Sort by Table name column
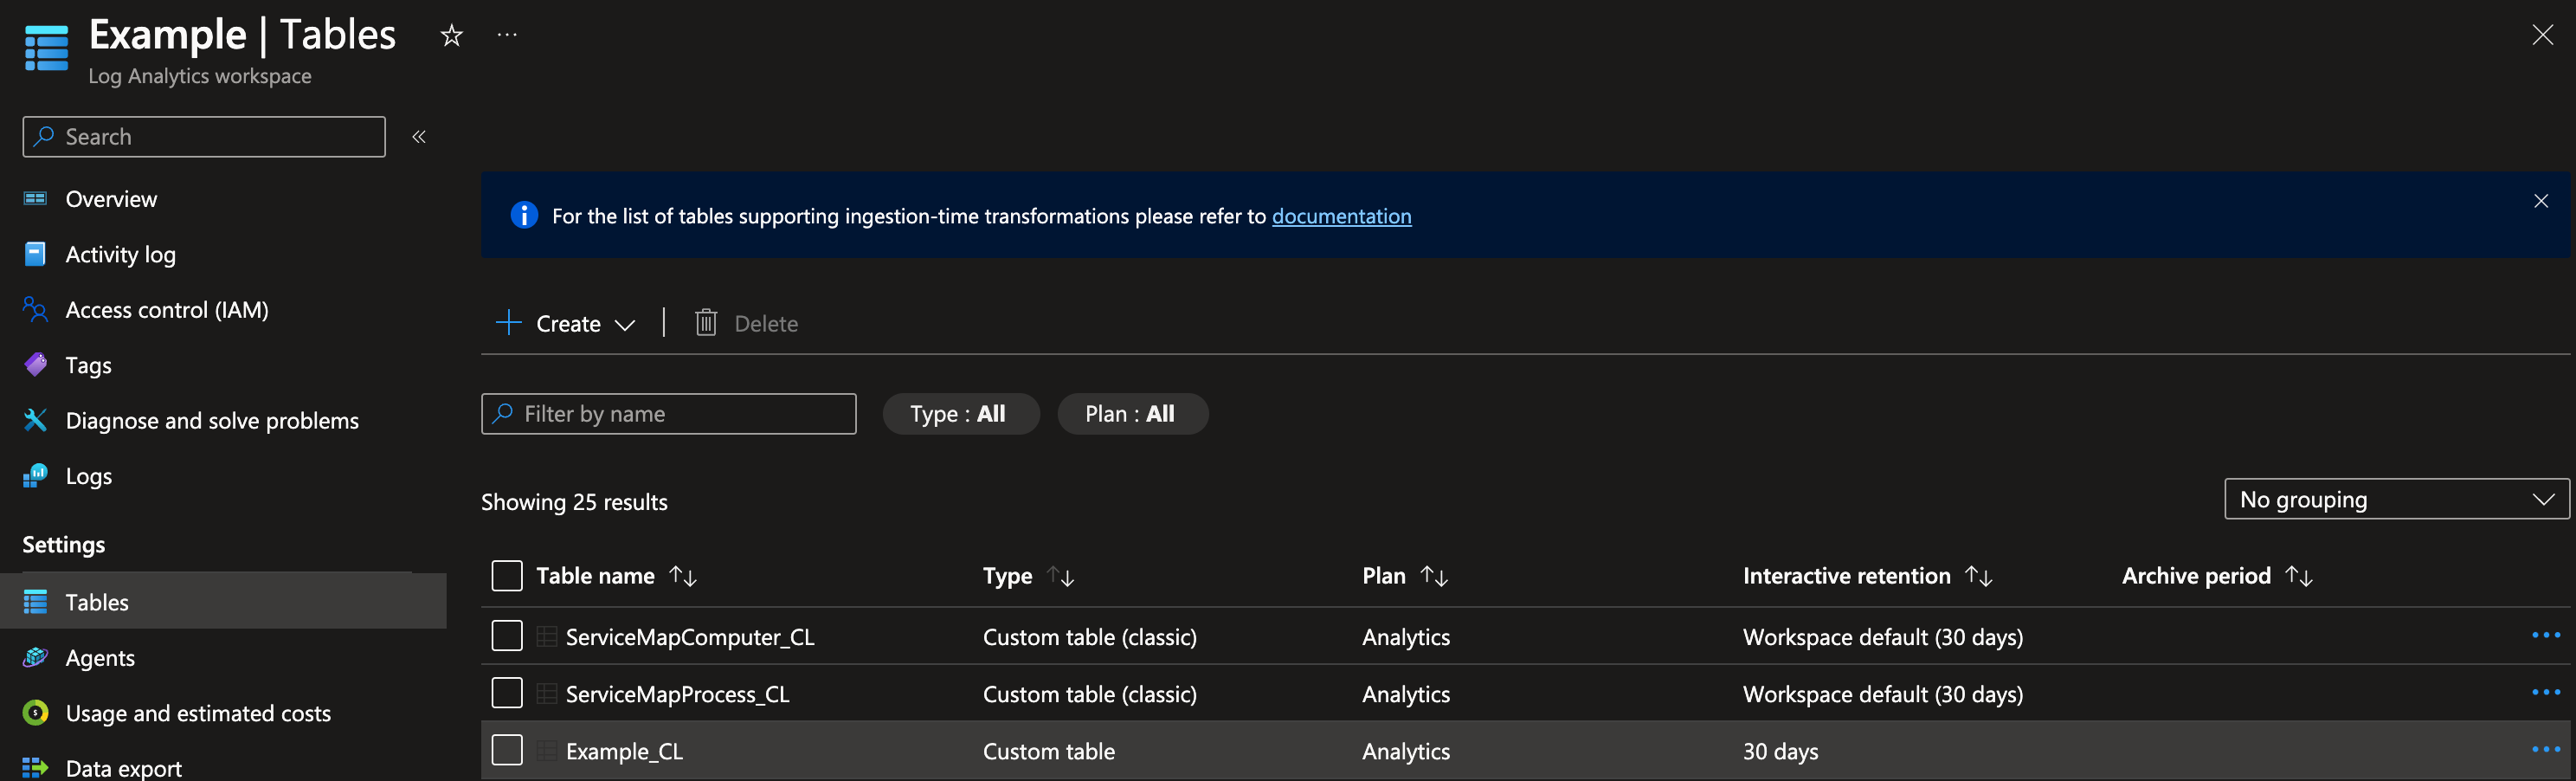The height and width of the screenshot is (781, 2576). [683, 576]
